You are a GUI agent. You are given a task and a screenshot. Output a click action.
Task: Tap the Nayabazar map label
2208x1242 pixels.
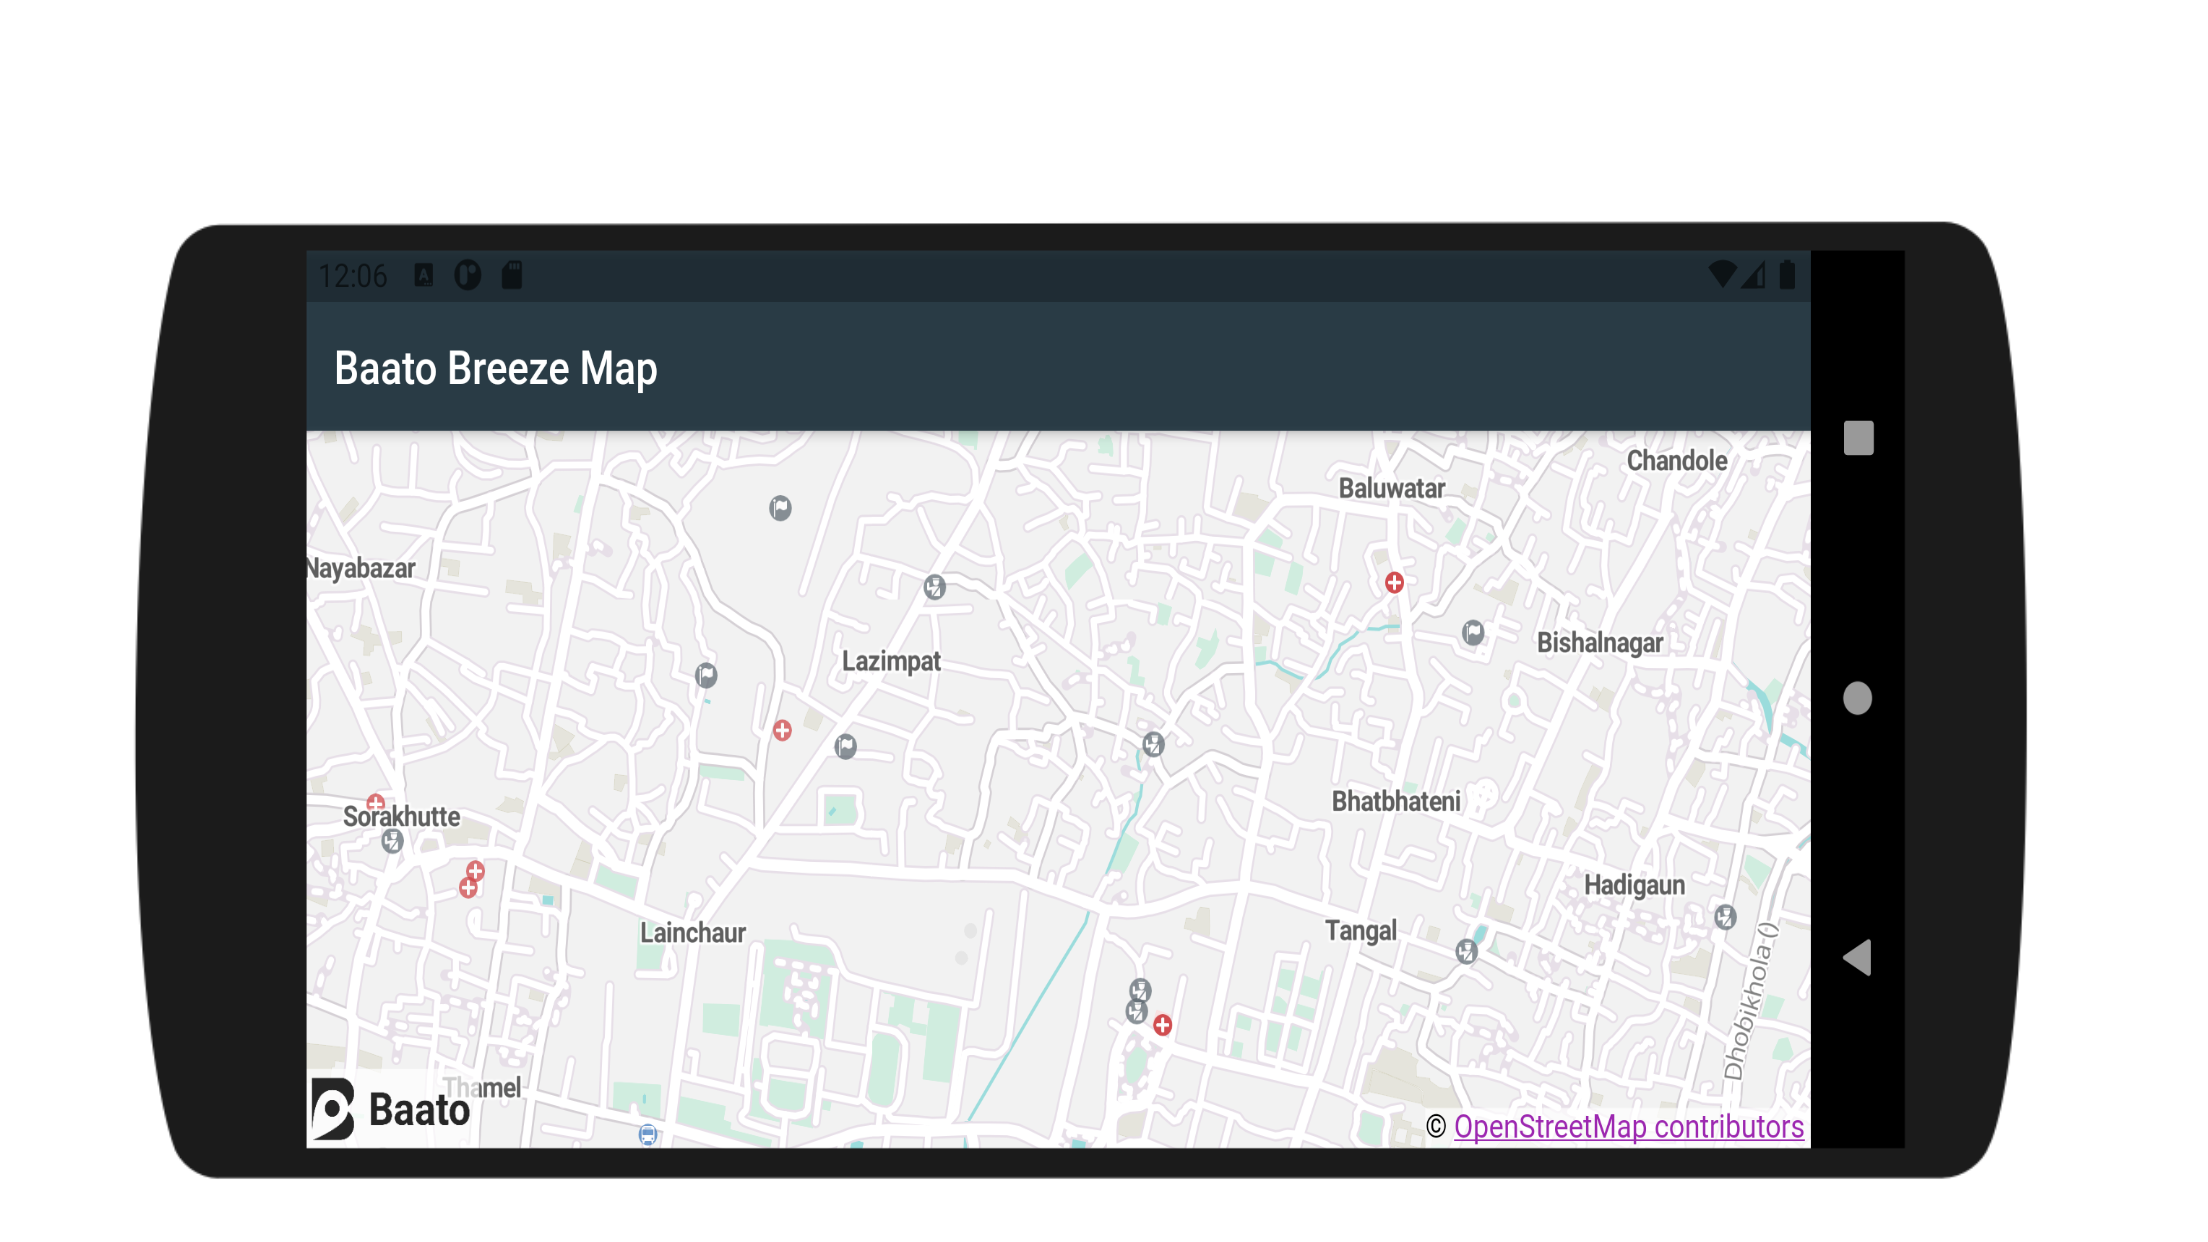click(361, 568)
